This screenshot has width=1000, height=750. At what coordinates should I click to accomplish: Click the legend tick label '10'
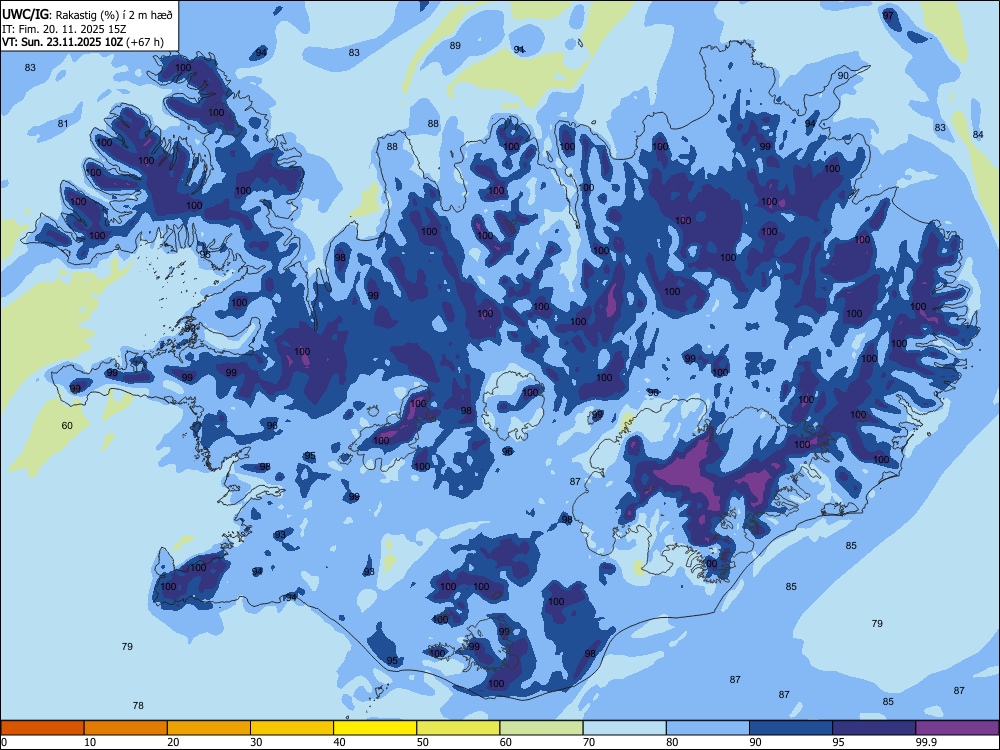click(x=90, y=742)
